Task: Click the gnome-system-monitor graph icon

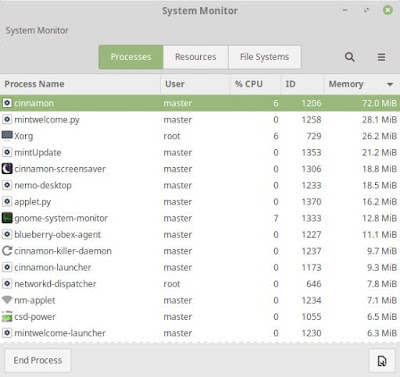Action: point(7,218)
